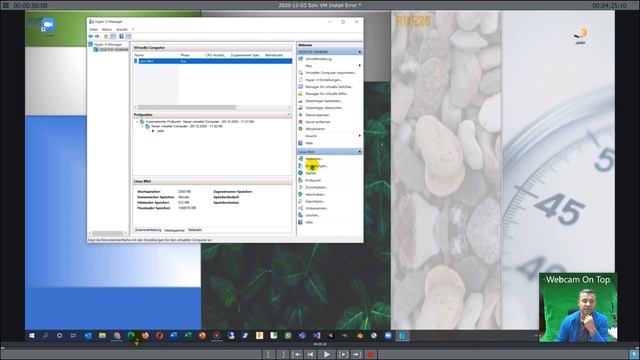Click the Name column header
The image size is (640, 360).
pyautogui.click(x=139, y=55)
